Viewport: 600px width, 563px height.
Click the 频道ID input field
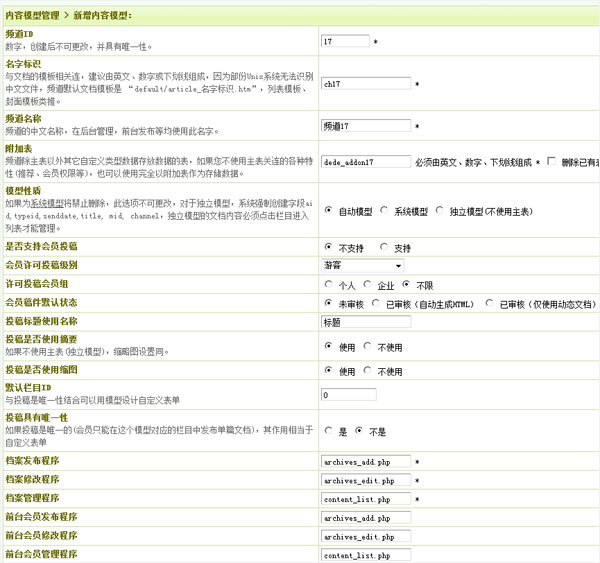345,41
